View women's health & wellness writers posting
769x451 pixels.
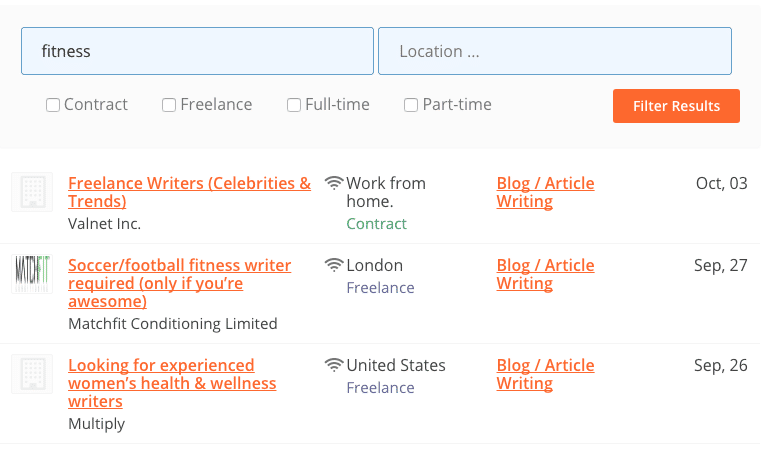coord(172,383)
